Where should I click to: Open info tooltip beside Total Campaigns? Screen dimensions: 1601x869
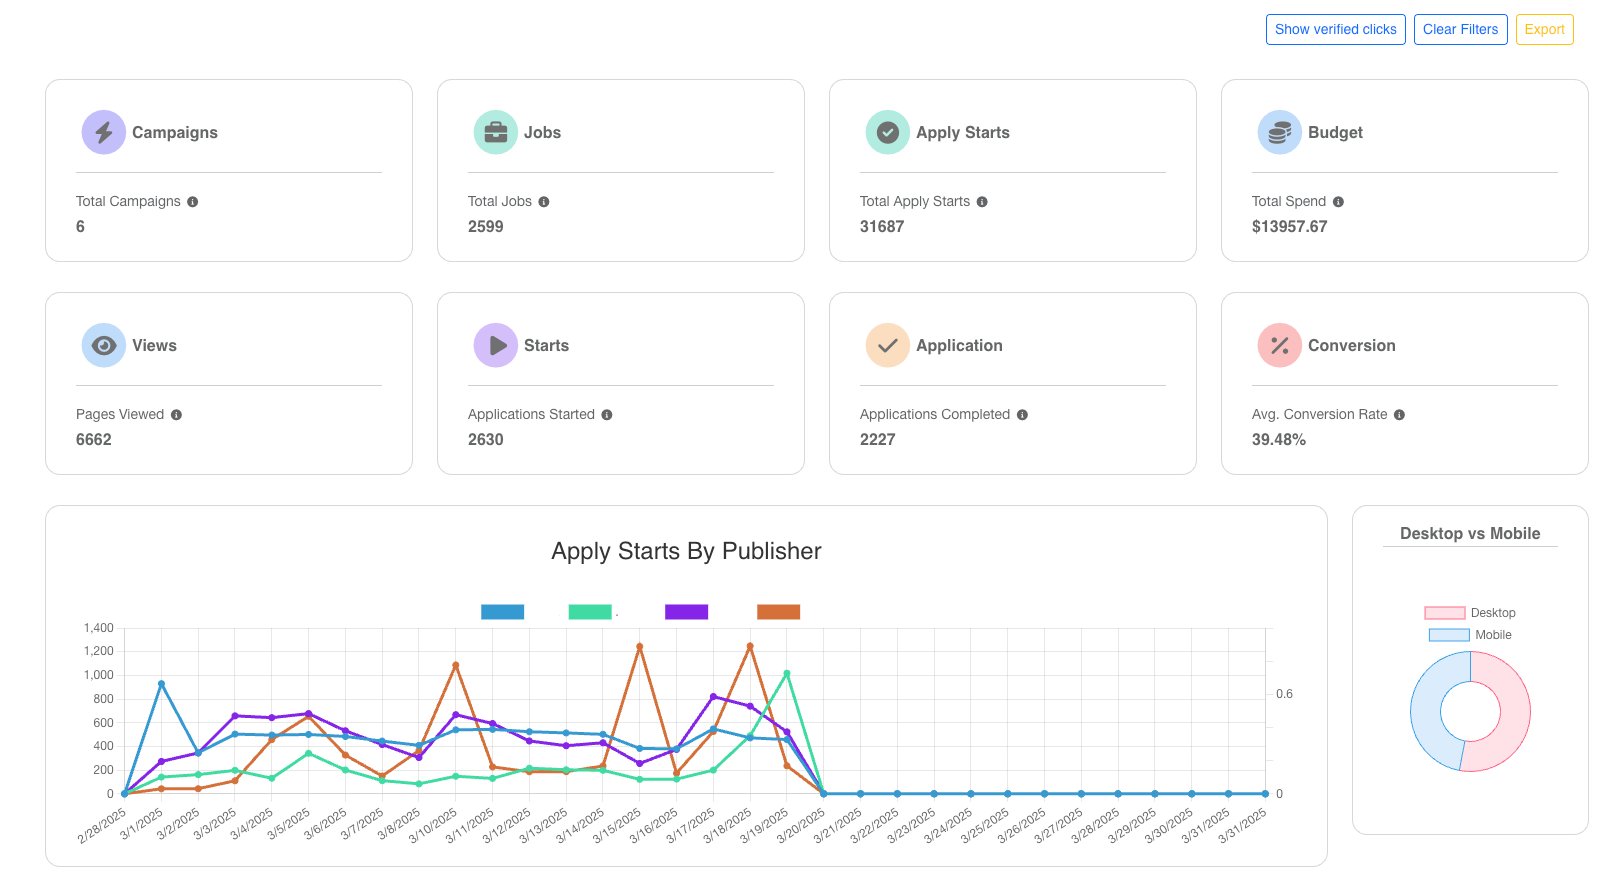[193, 202]
